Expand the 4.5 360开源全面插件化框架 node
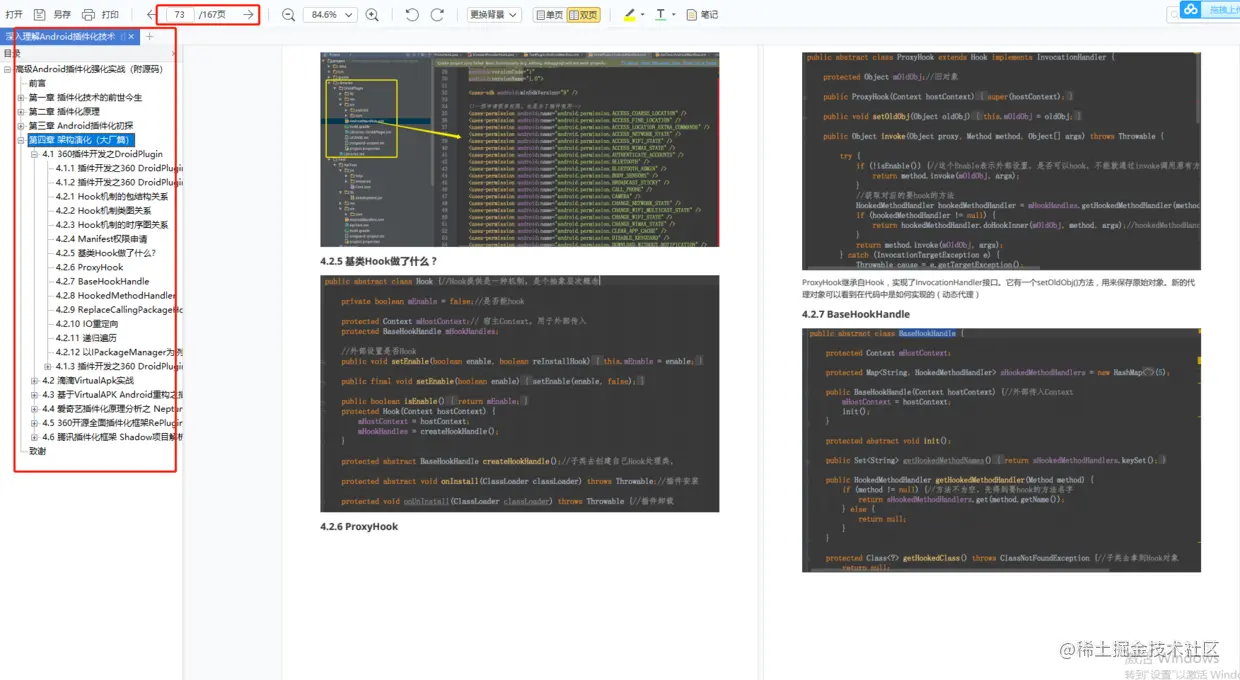 35,422
